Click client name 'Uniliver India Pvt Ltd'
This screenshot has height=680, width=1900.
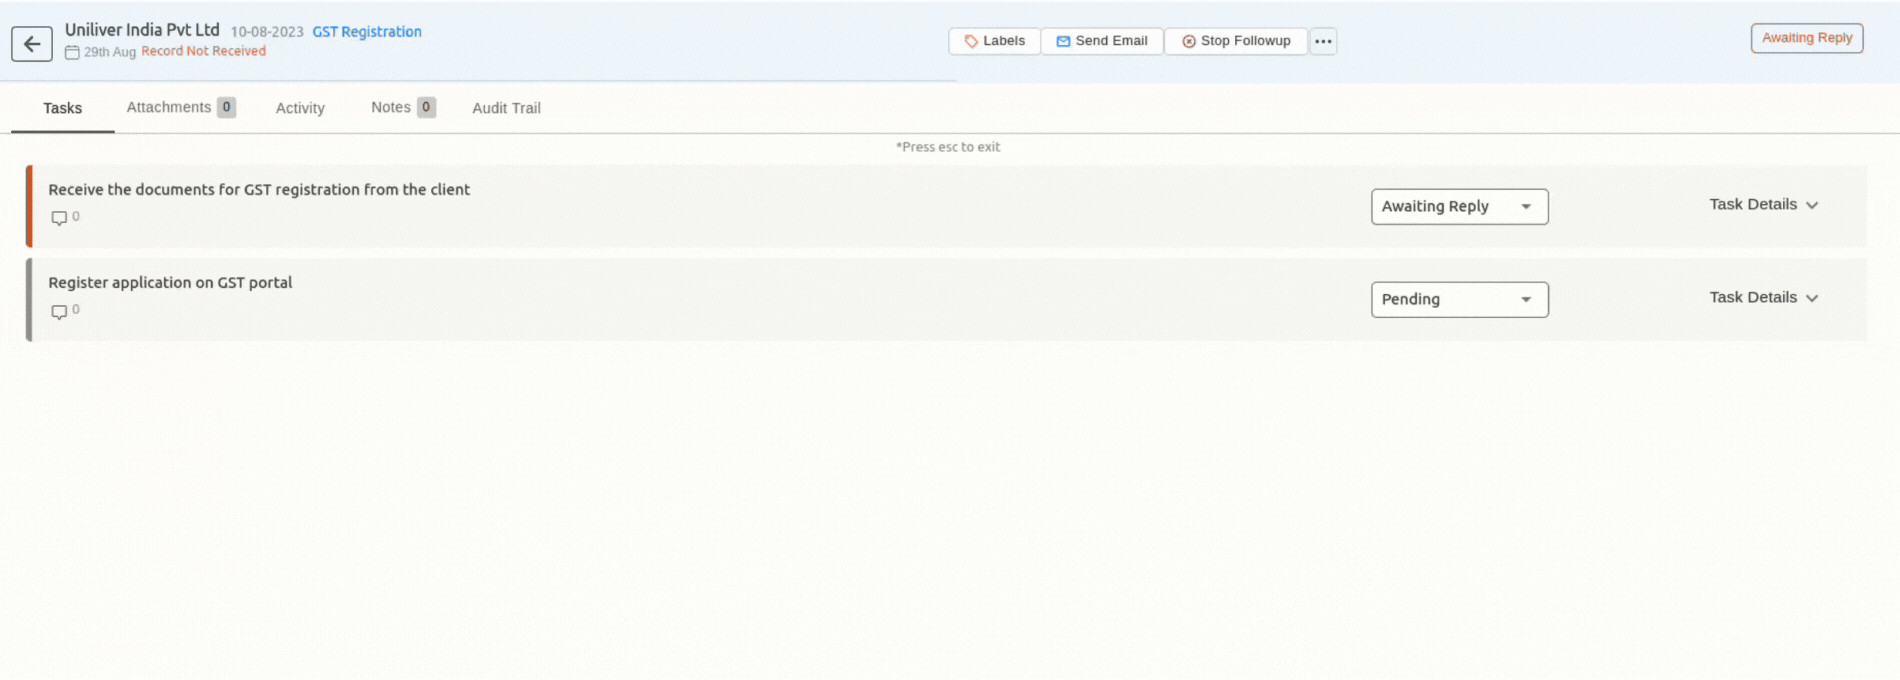click(142, 30)
